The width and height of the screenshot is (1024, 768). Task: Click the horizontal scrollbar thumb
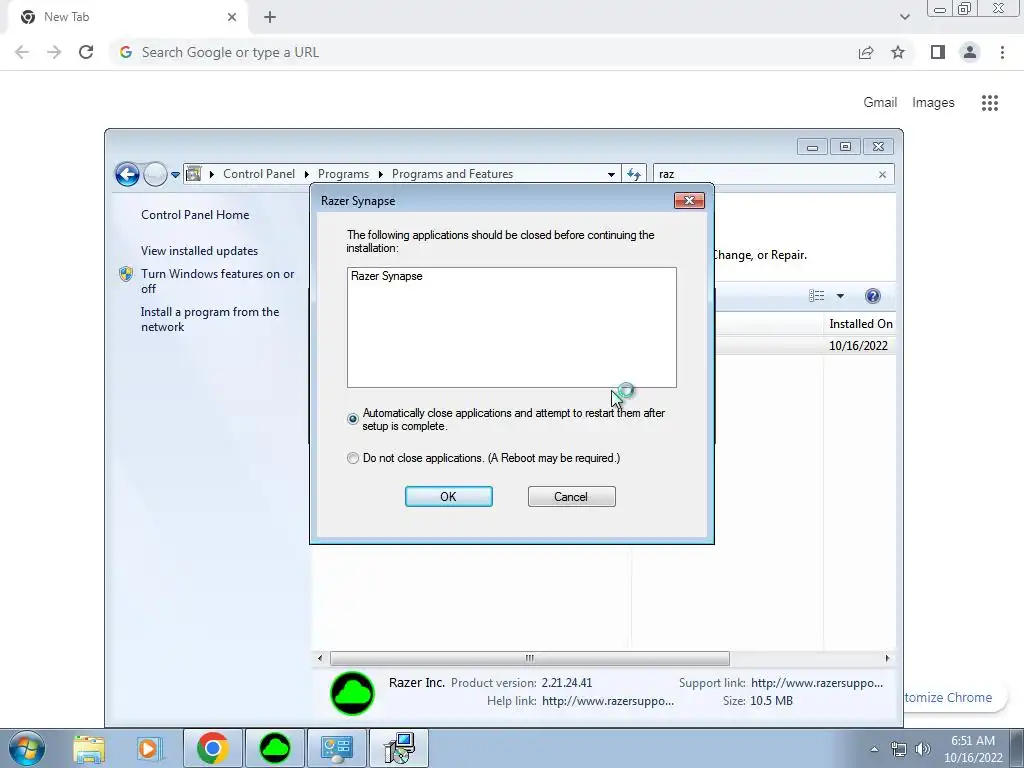pos(530,658)
